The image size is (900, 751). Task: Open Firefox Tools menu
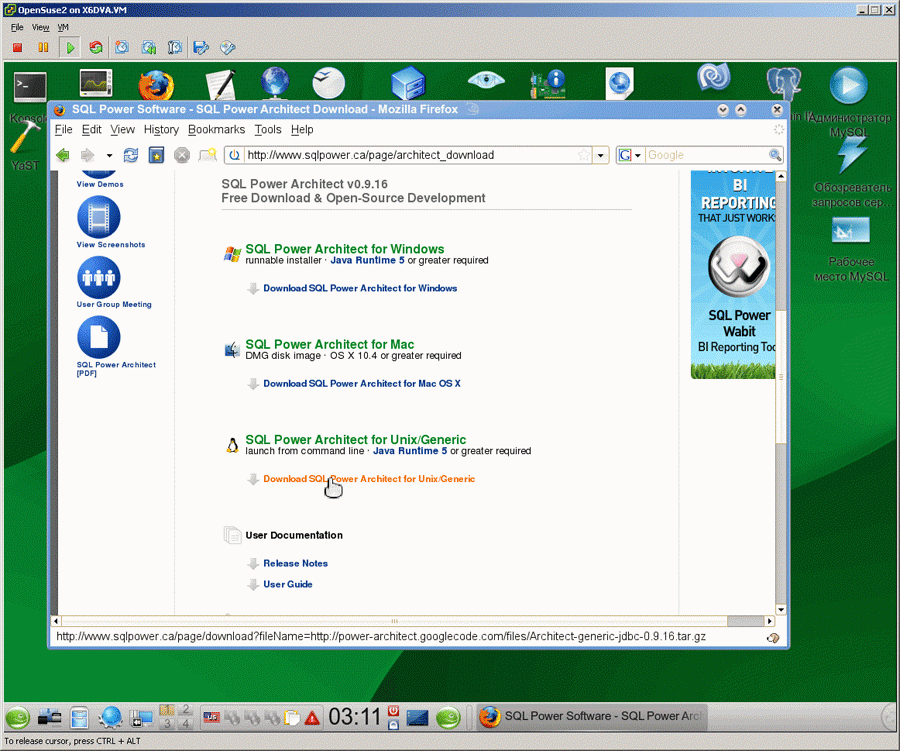(268, 130)
